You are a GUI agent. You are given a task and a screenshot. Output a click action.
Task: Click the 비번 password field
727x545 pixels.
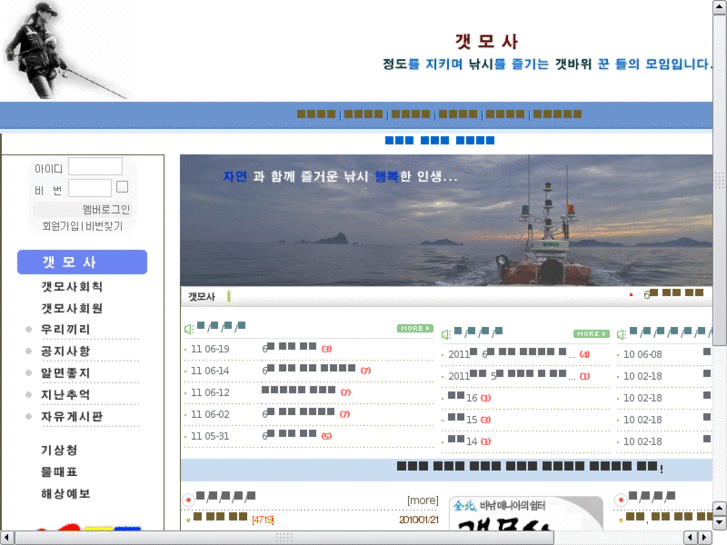click(x=90, y=188)
